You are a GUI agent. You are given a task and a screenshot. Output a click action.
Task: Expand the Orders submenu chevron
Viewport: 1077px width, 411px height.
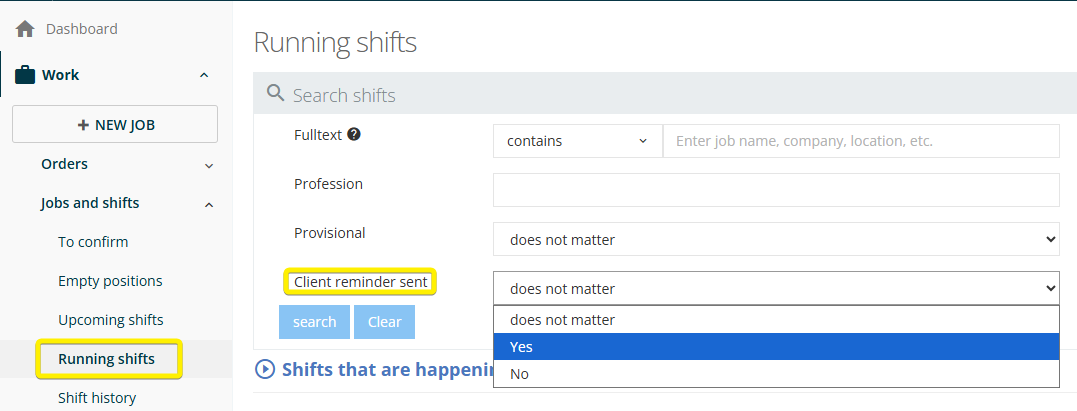[209, 165]
